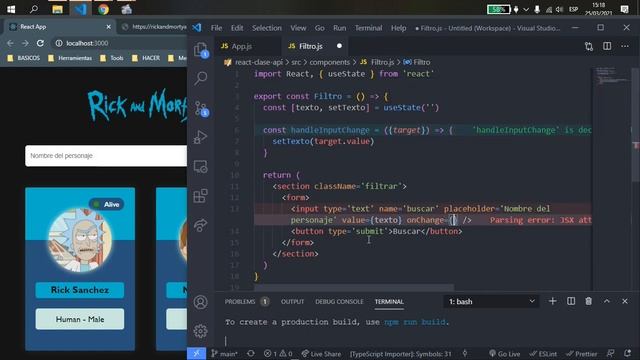The height and width of the screenshot is (360, 640).
Task: Open Windows Start menu
Action: 11,9
